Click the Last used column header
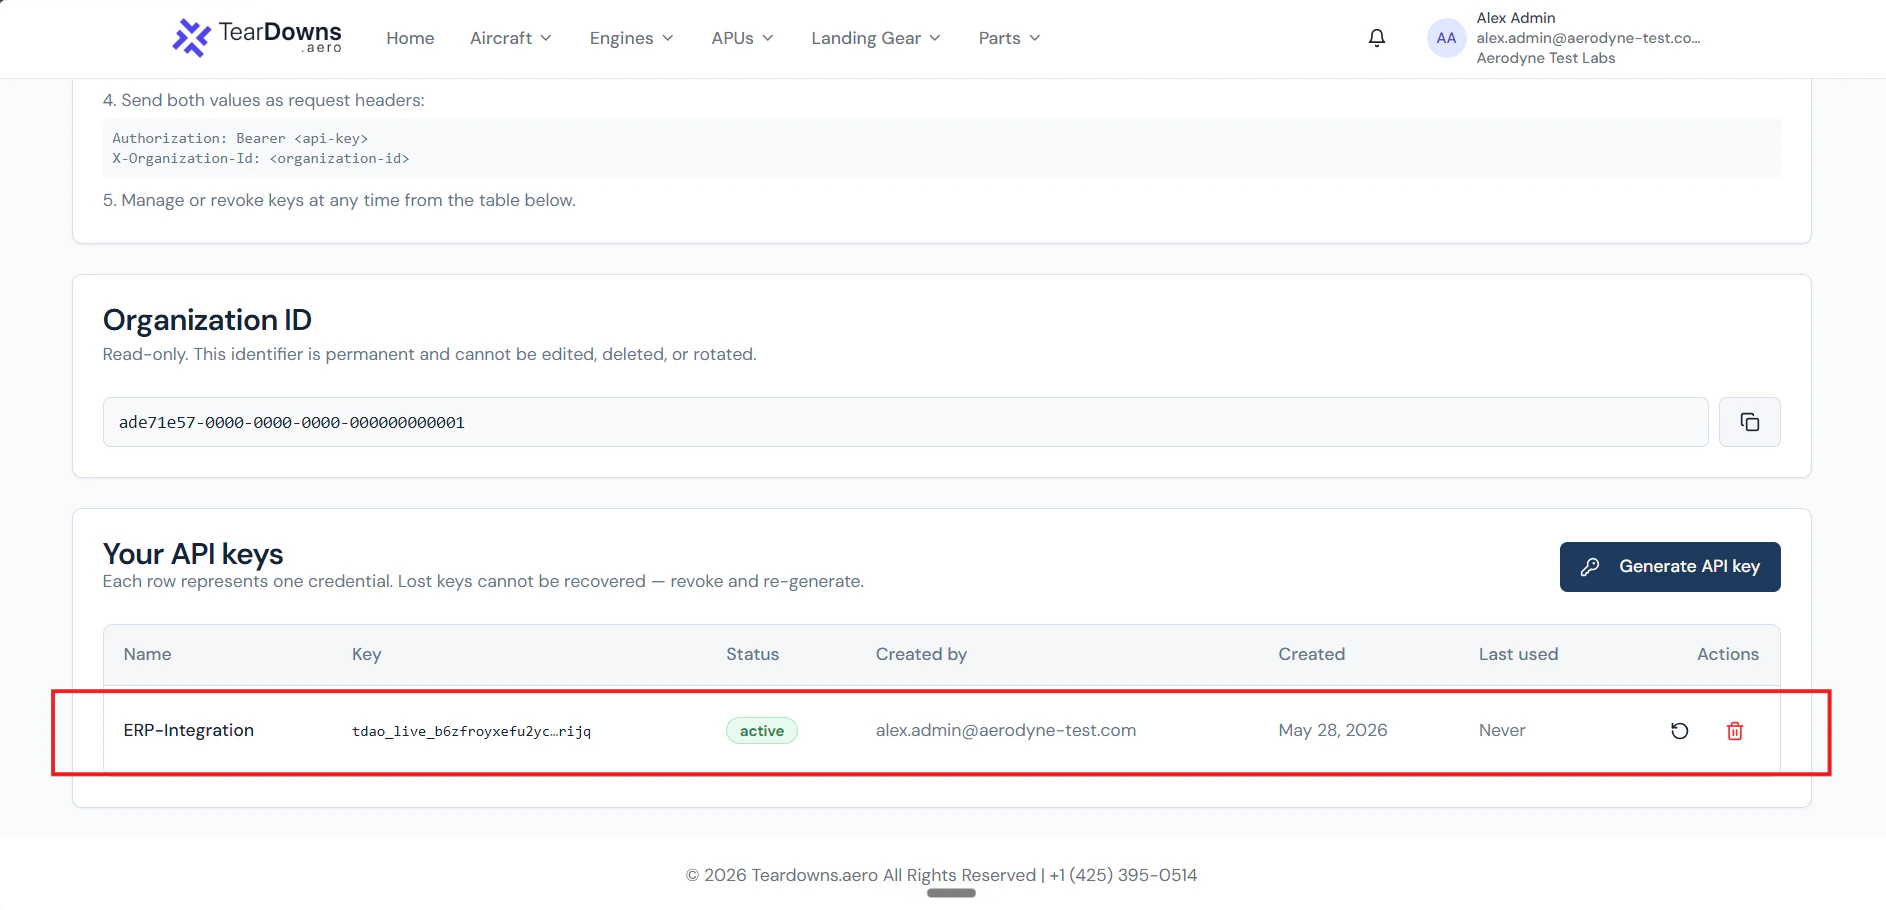 pos(1518,654)
